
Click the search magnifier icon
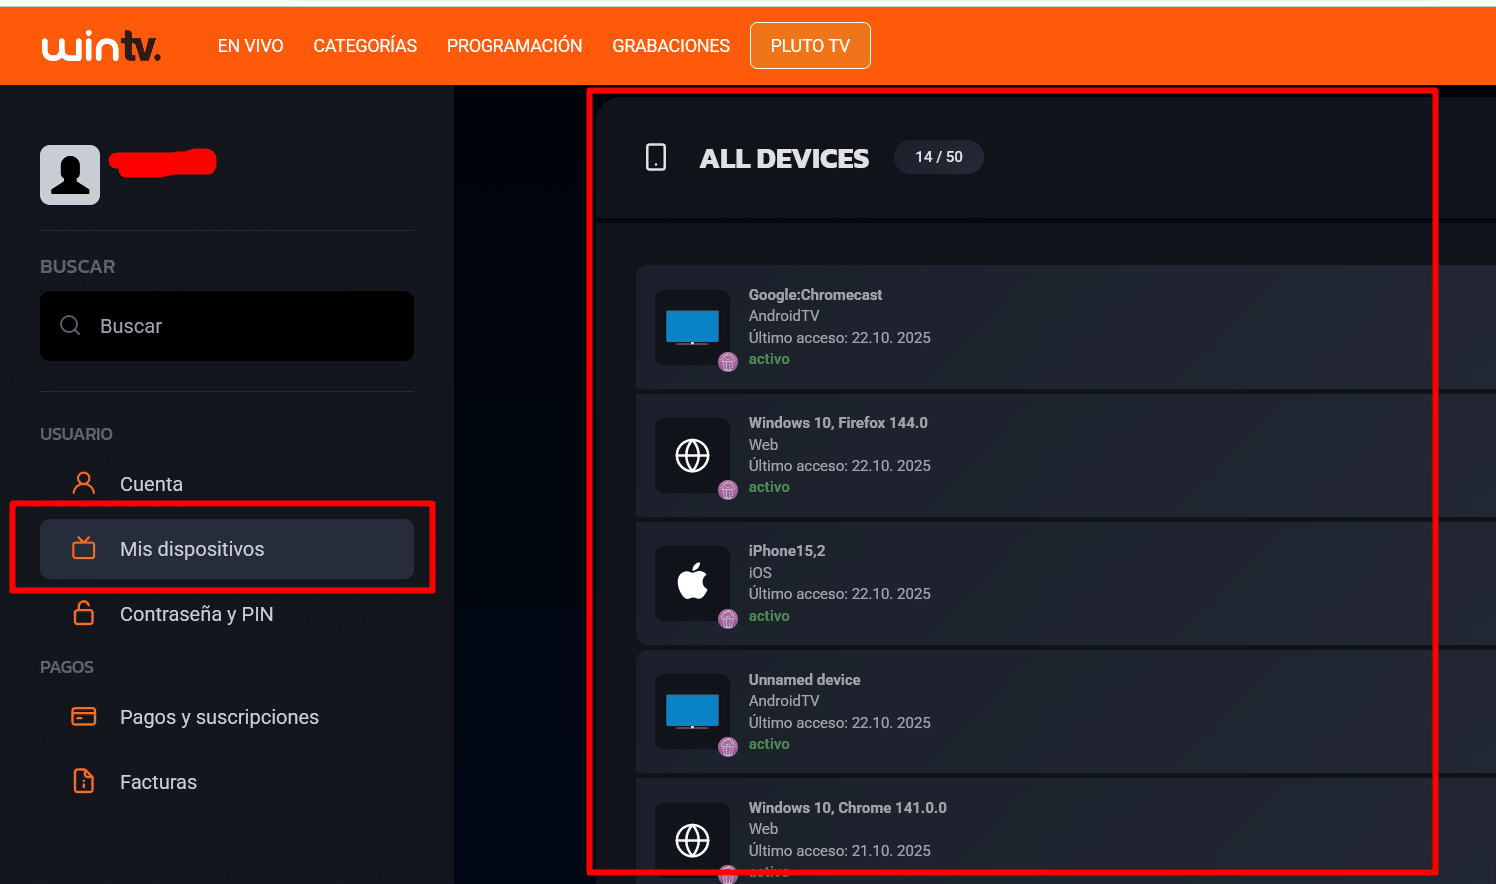70,326
